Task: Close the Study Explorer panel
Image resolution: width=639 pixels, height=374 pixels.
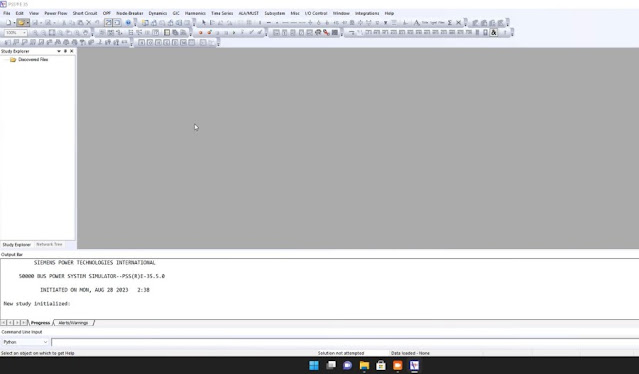Action: coord(72,51)
